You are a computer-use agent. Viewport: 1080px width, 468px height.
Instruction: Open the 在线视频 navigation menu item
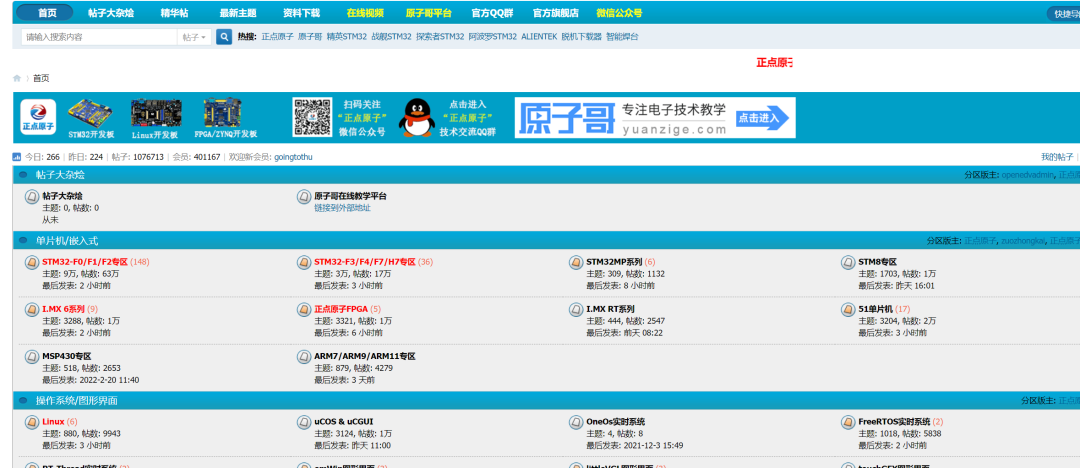click(365, 13)
